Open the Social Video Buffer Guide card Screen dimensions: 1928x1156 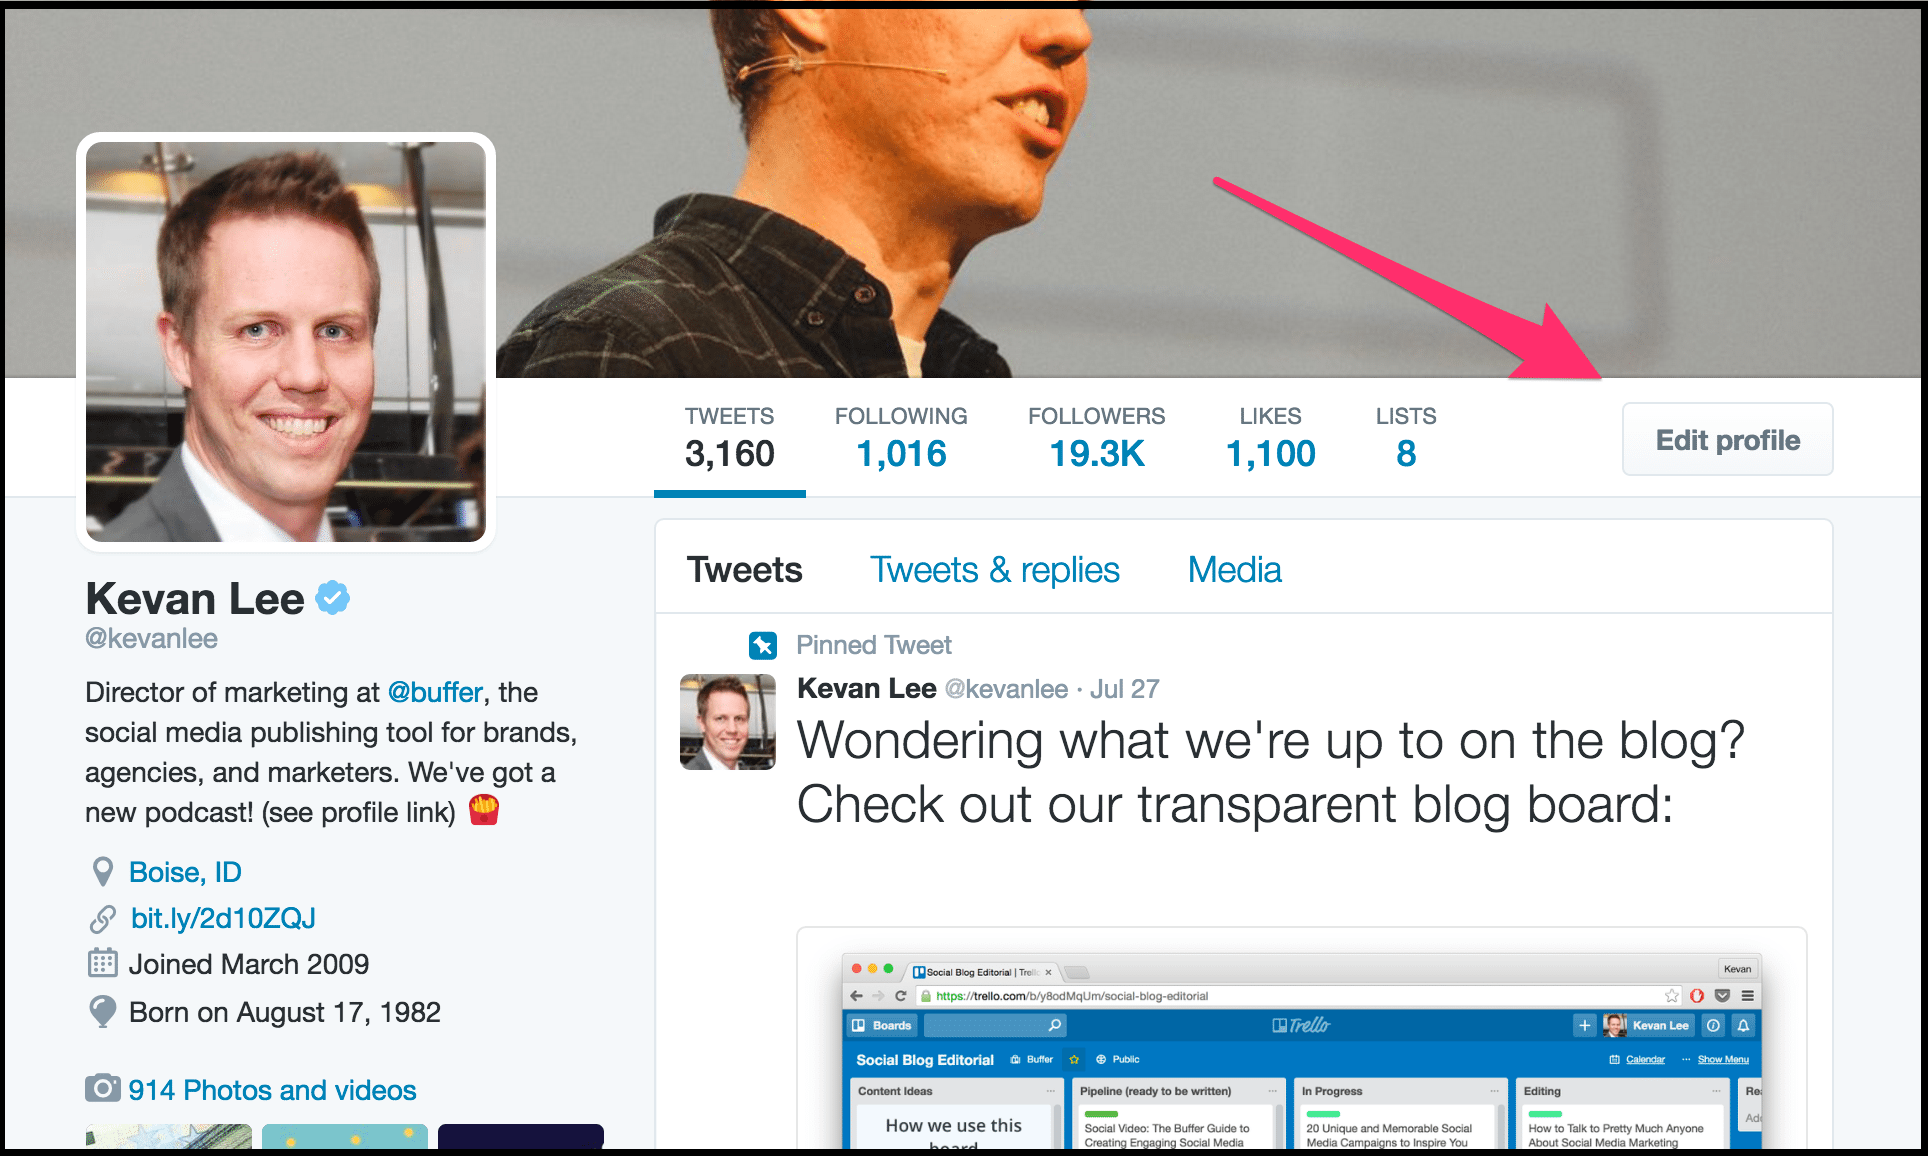coord(1175,1128)
